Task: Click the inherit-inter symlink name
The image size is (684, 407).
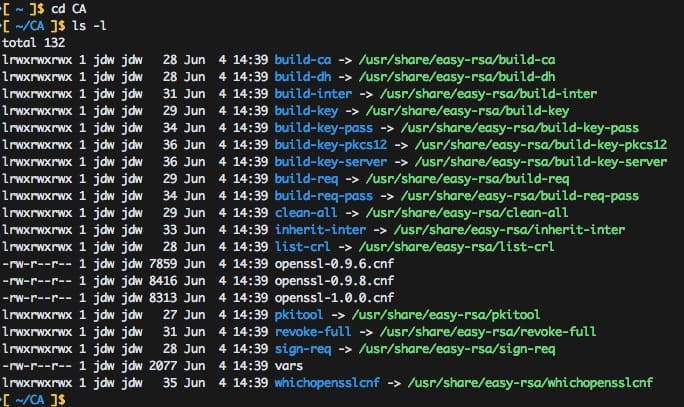Action: (314, 230)
